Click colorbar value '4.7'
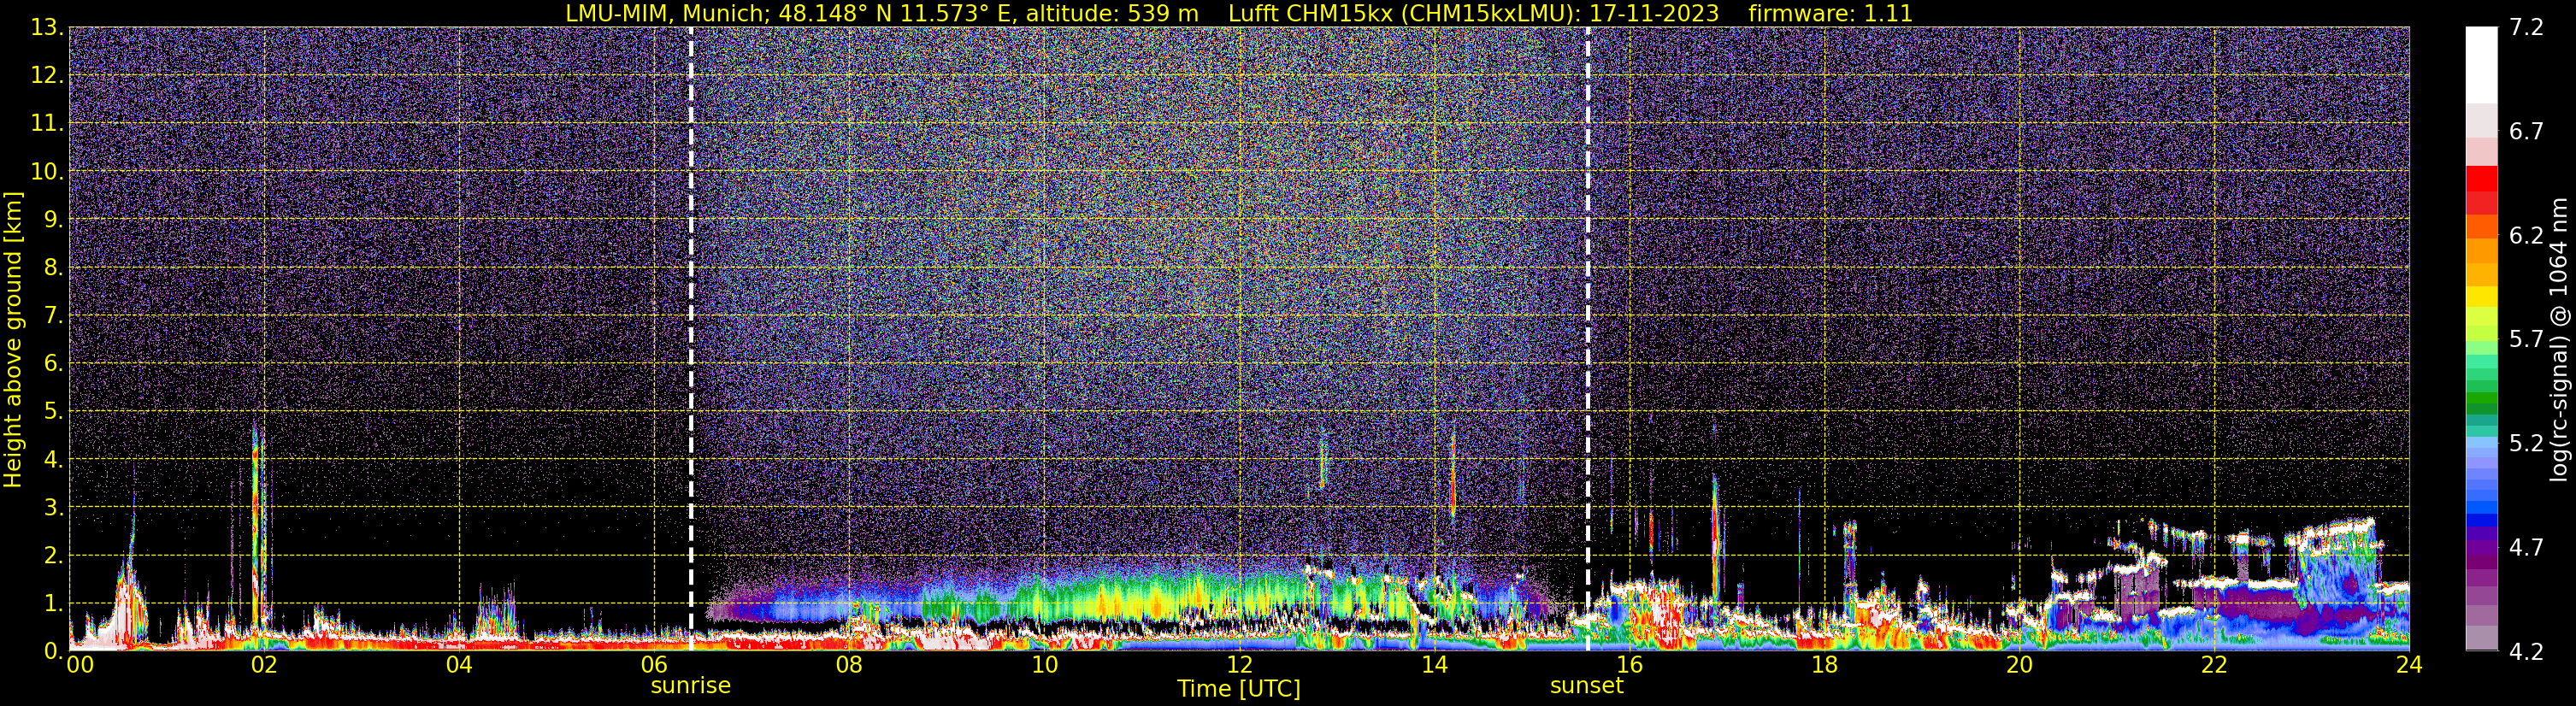The width and height of the screenshot is (2576, 706). pos(2526,548)
